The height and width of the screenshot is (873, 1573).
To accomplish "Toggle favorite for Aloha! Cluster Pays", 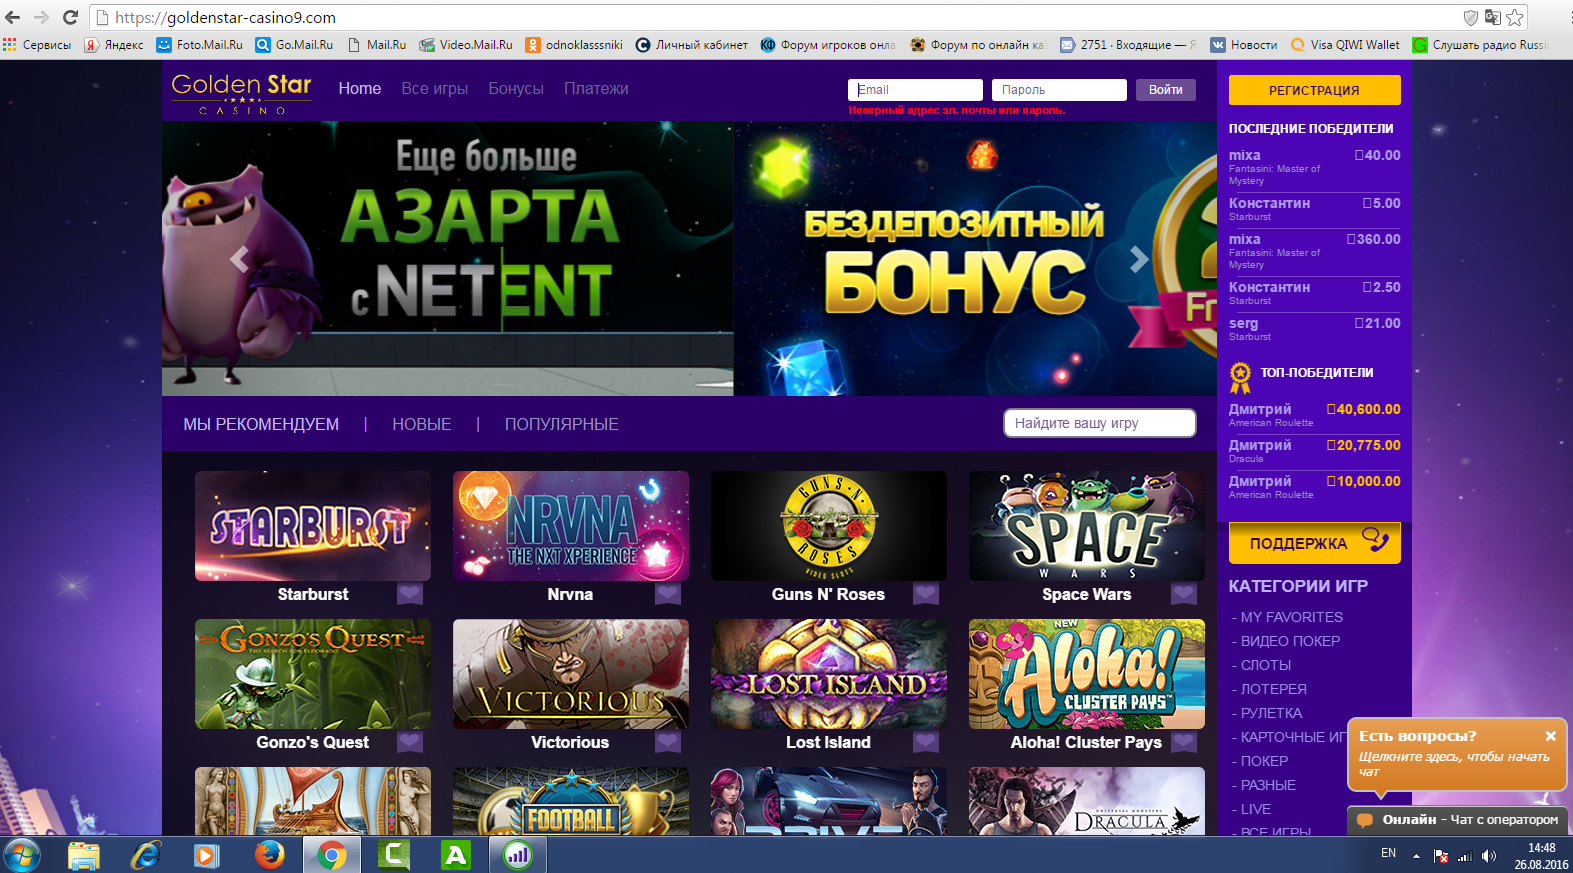I will (x=1184, y=742).
